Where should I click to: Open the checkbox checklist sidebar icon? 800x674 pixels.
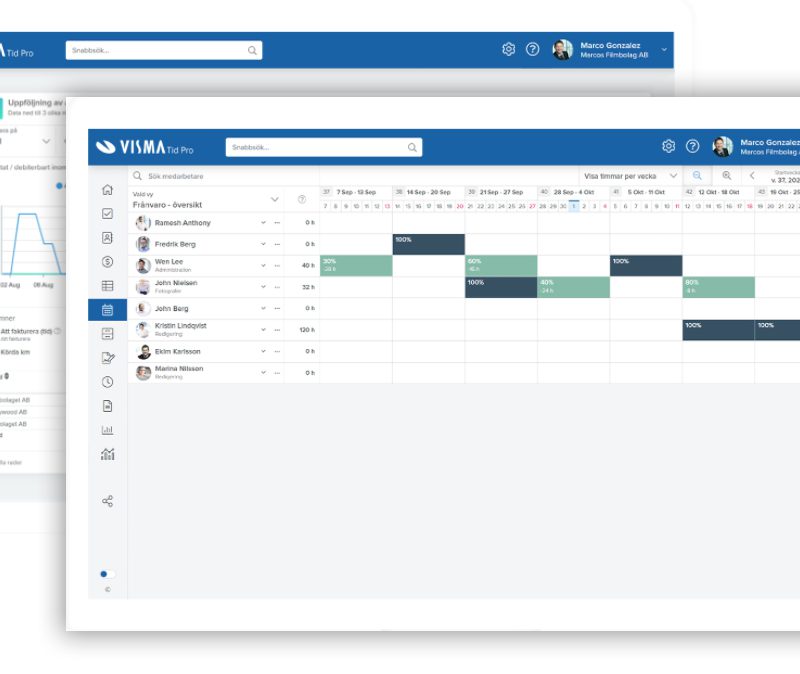point(107,214)
